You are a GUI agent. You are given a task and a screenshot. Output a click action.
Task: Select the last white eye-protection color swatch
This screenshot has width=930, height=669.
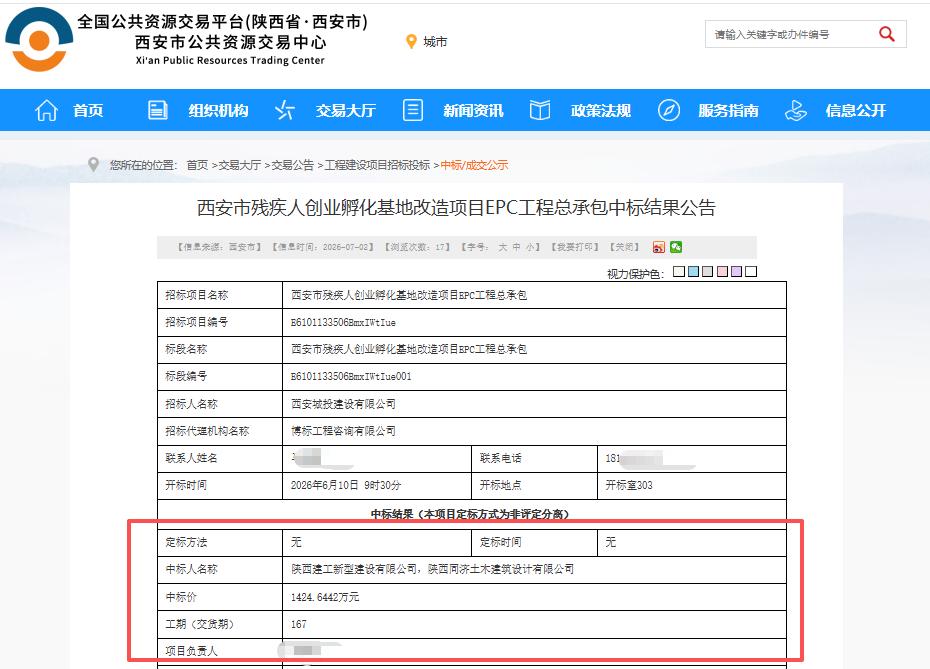click(751, 272)
